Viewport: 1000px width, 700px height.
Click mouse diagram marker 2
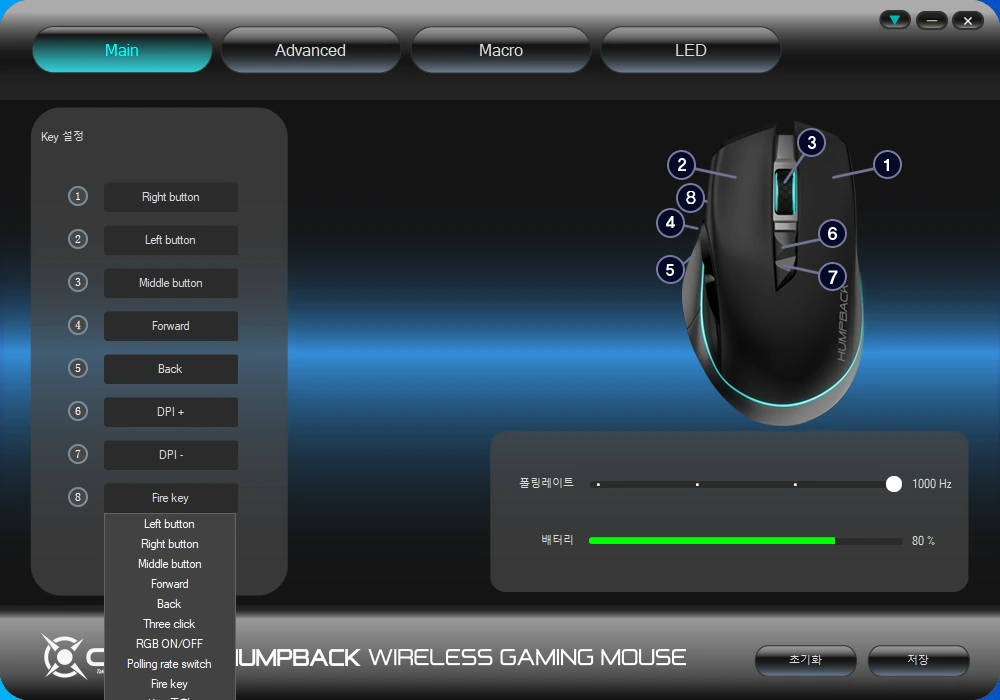pyautogui.click(x=682, y=165)
